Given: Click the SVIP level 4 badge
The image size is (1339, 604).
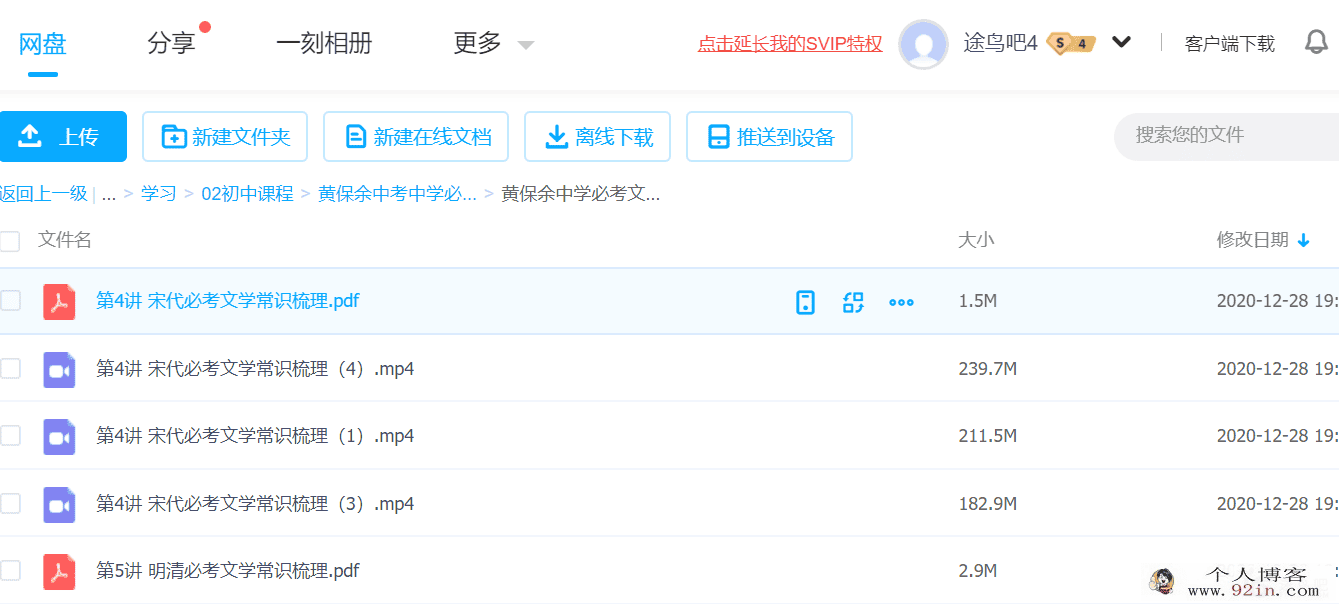Looking at the screenshot, I should click(x=1071, y=43).
